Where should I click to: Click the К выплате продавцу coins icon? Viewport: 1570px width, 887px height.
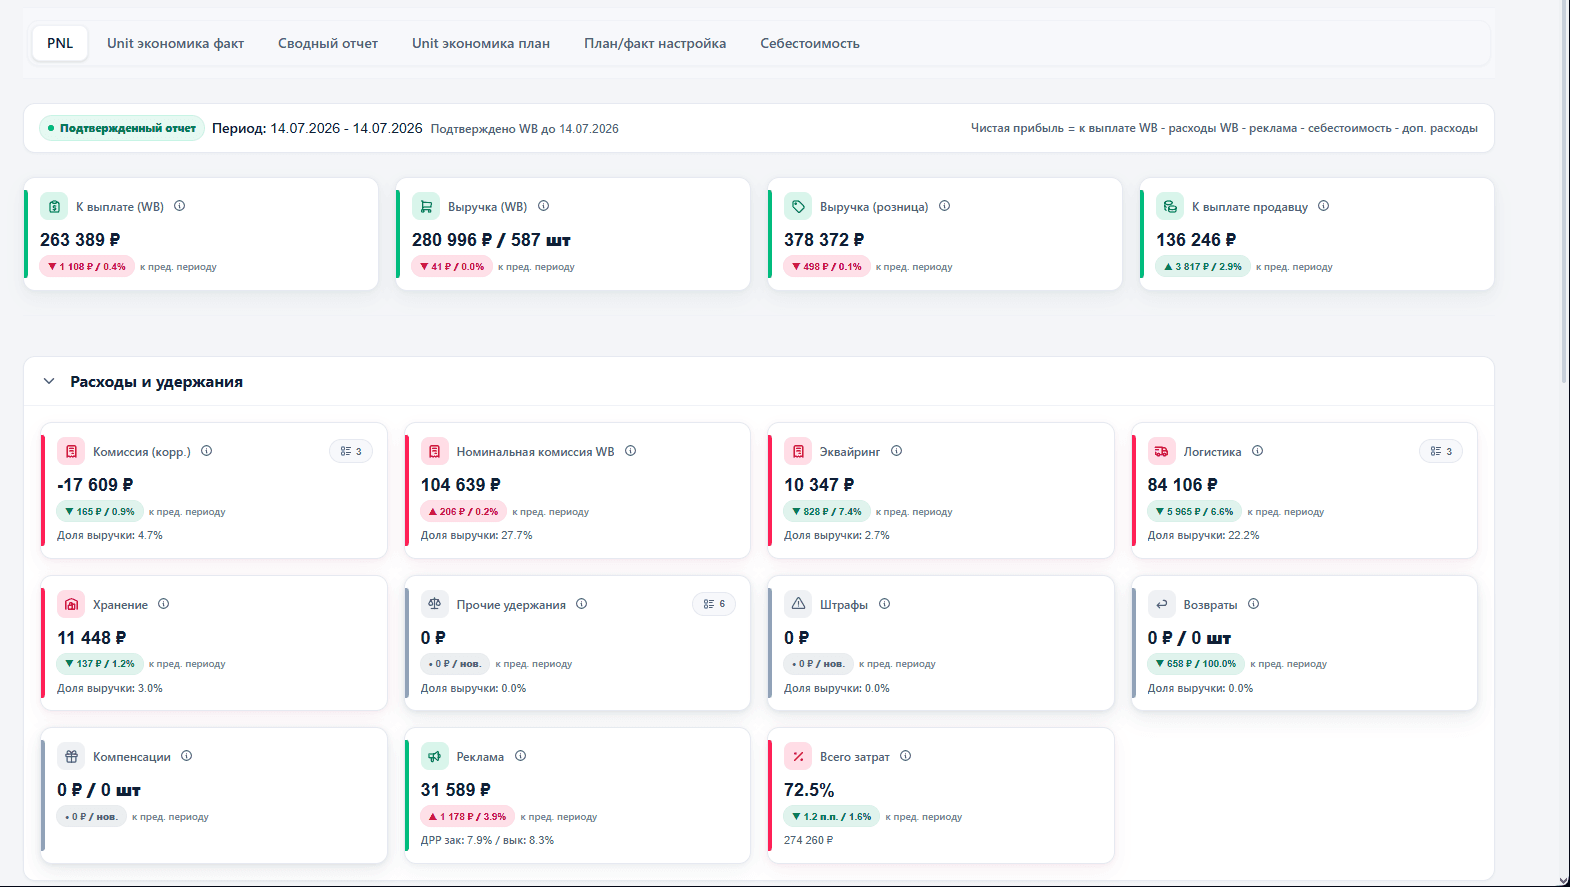[1170, 206]
